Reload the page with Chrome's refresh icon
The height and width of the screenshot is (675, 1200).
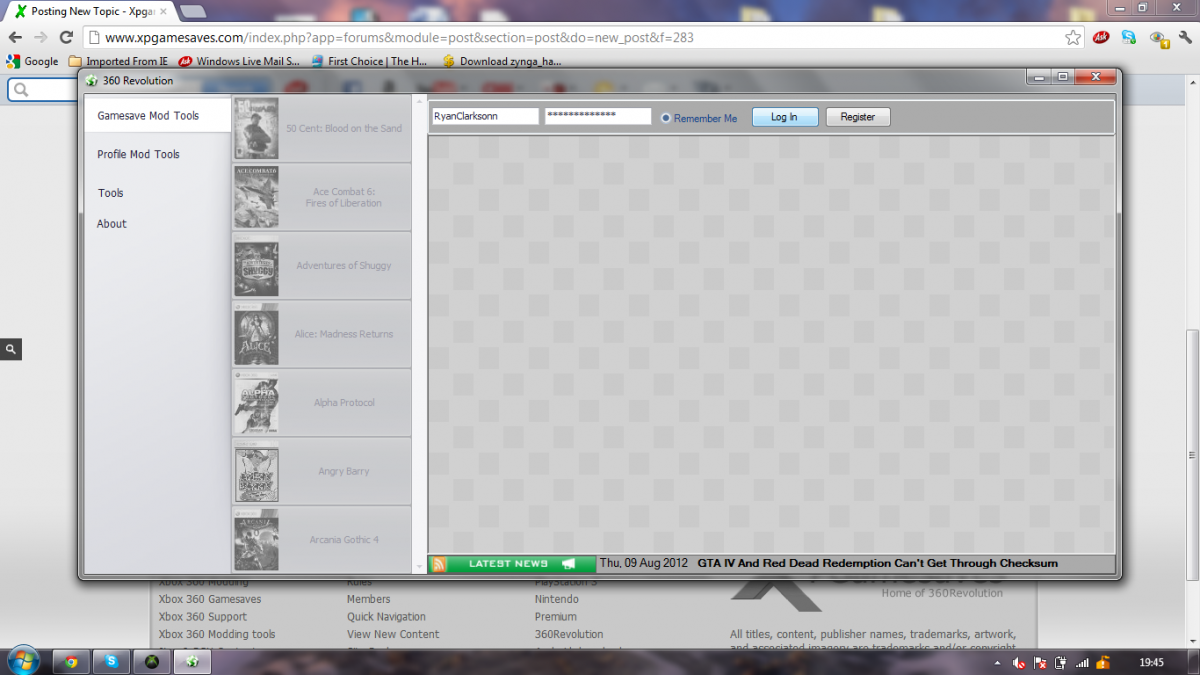66,38
